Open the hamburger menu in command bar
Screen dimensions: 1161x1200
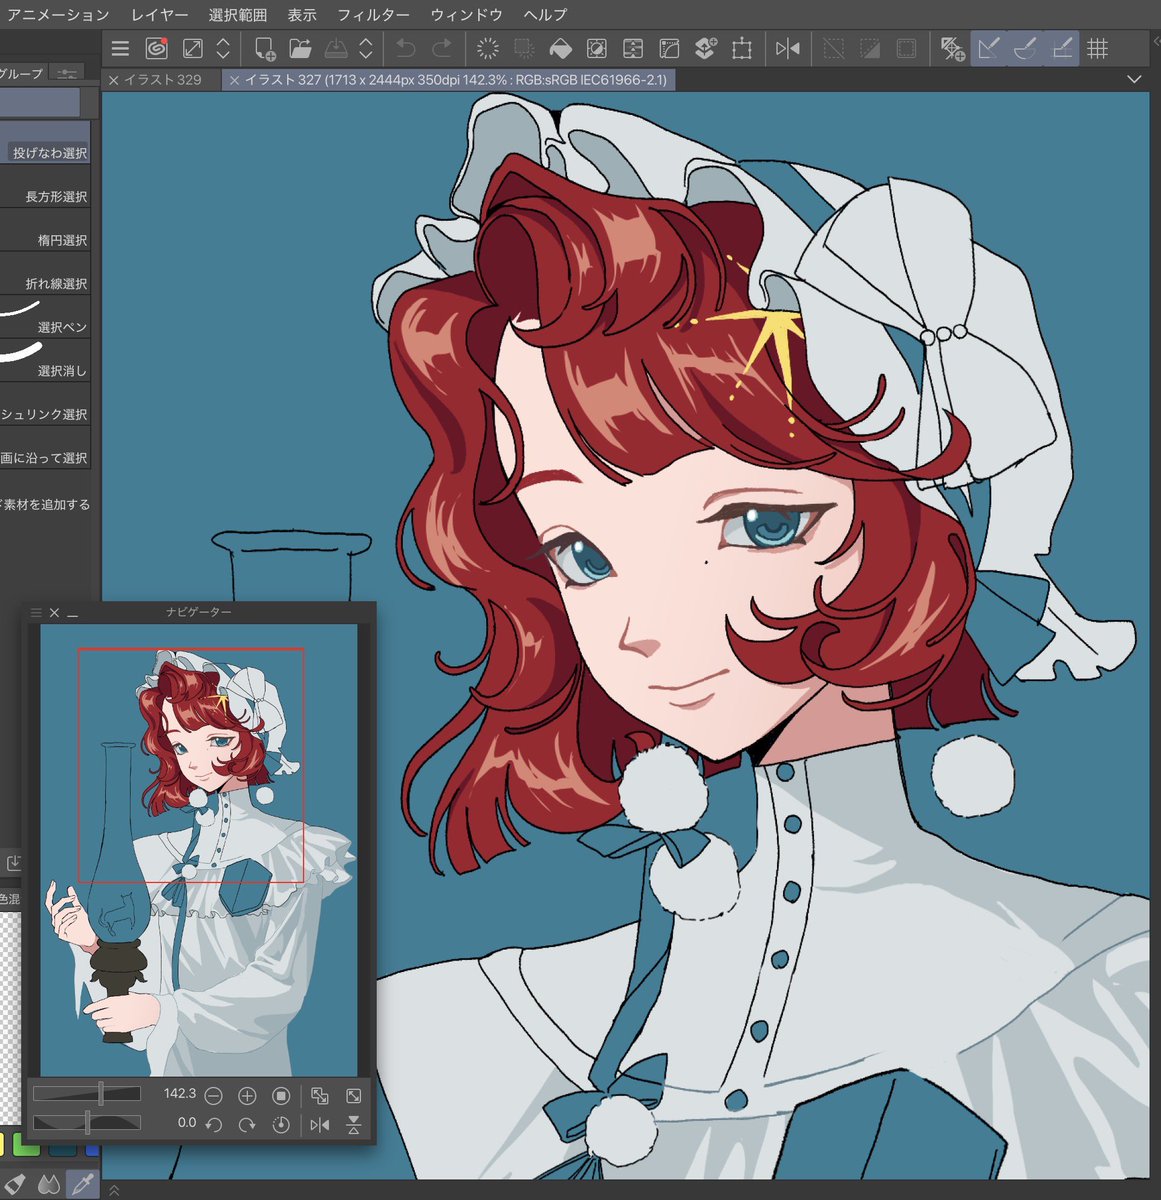120,48
